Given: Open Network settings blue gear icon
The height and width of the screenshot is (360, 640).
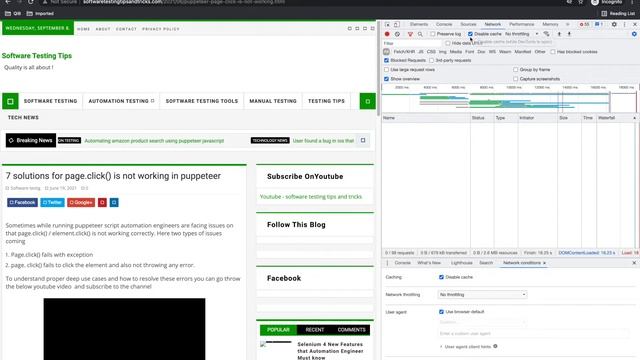Looking at the screenshot, I should 634,34.
